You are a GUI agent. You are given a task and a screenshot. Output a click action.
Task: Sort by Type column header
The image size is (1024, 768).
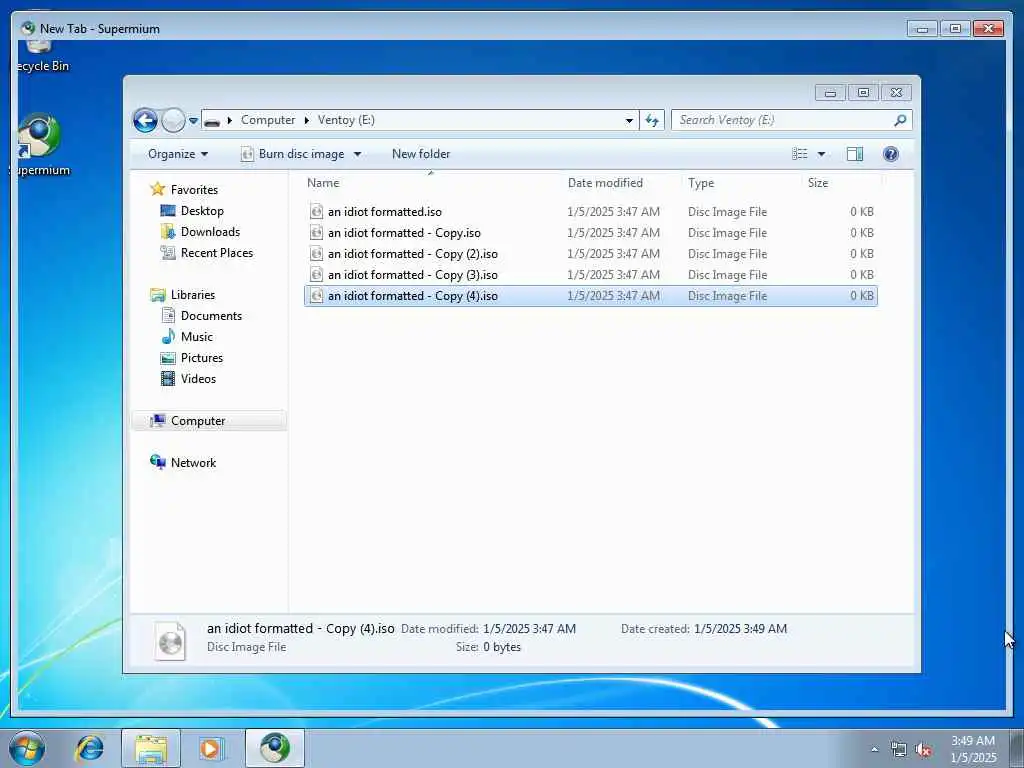pyautogui.click(x=701, y=183)
